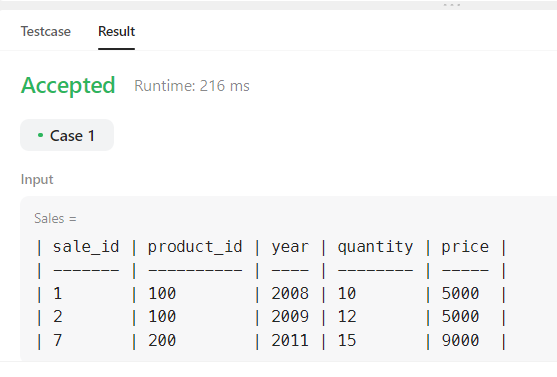
Task: Click the 'Sales =' label
Action: coord(55,218)
